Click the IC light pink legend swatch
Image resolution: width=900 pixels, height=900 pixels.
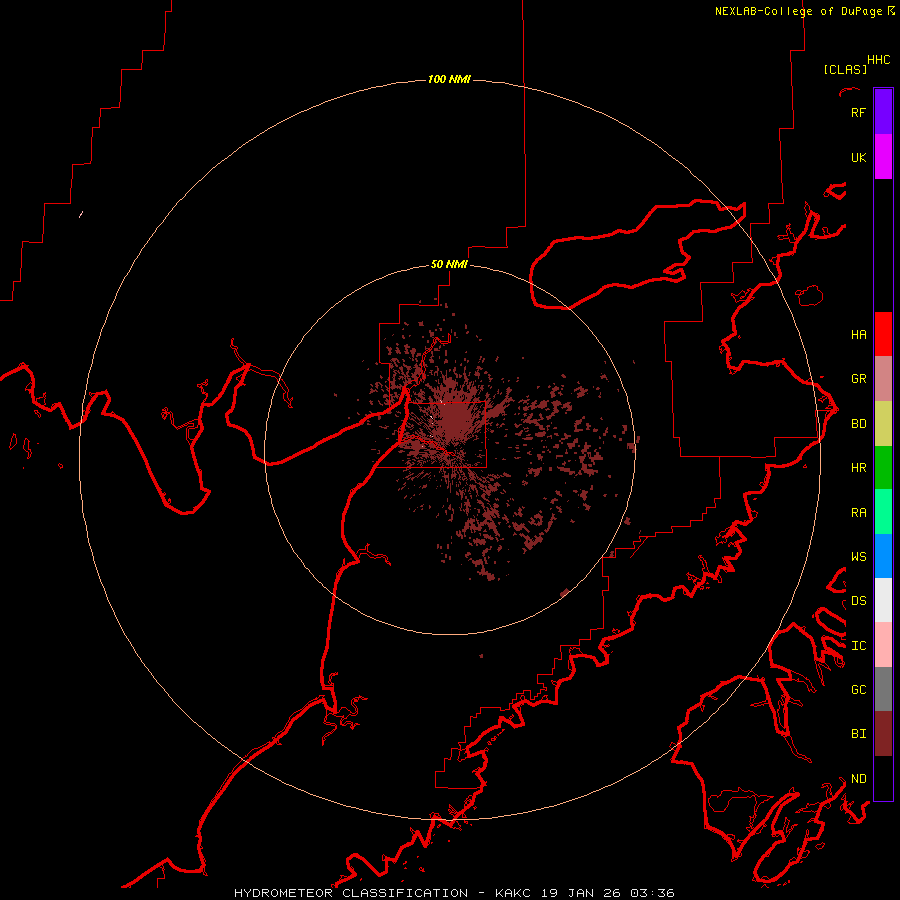coord(883,645)
